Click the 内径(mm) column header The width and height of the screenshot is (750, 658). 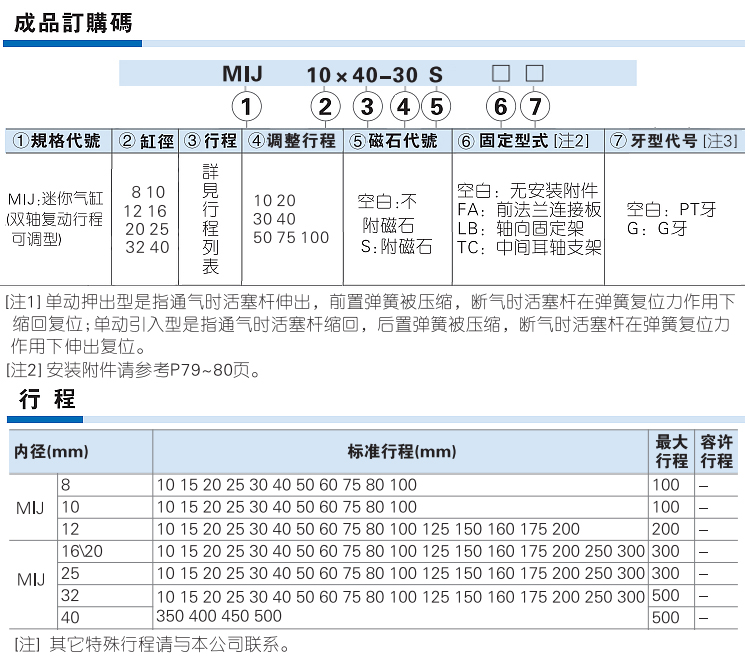click(45, 452)
